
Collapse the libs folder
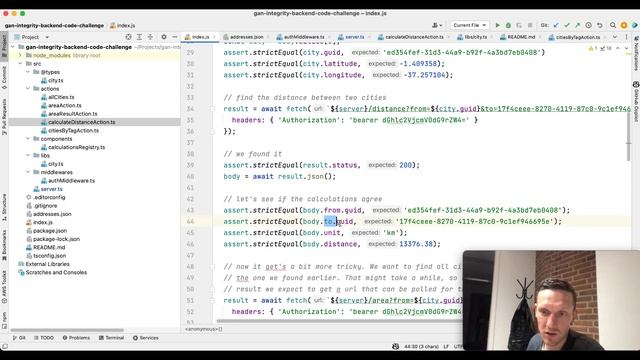click(x=28, y=156)
